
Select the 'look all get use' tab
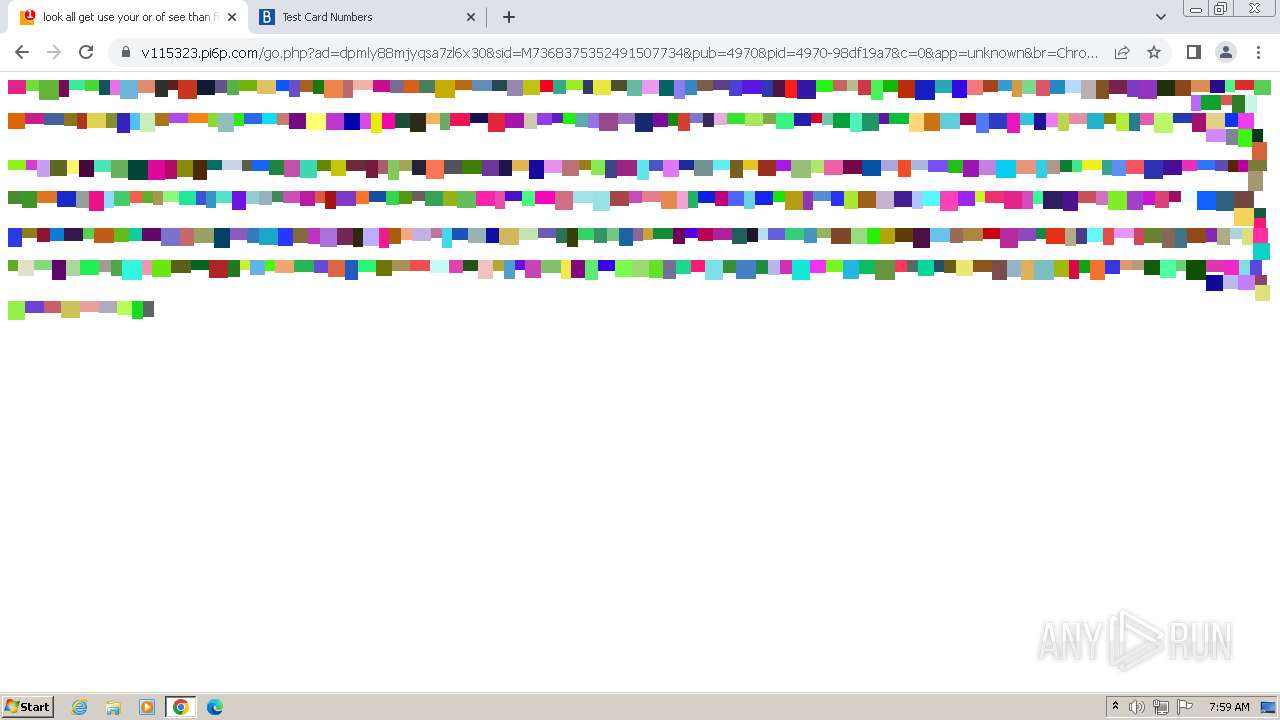tap(127, 17)
